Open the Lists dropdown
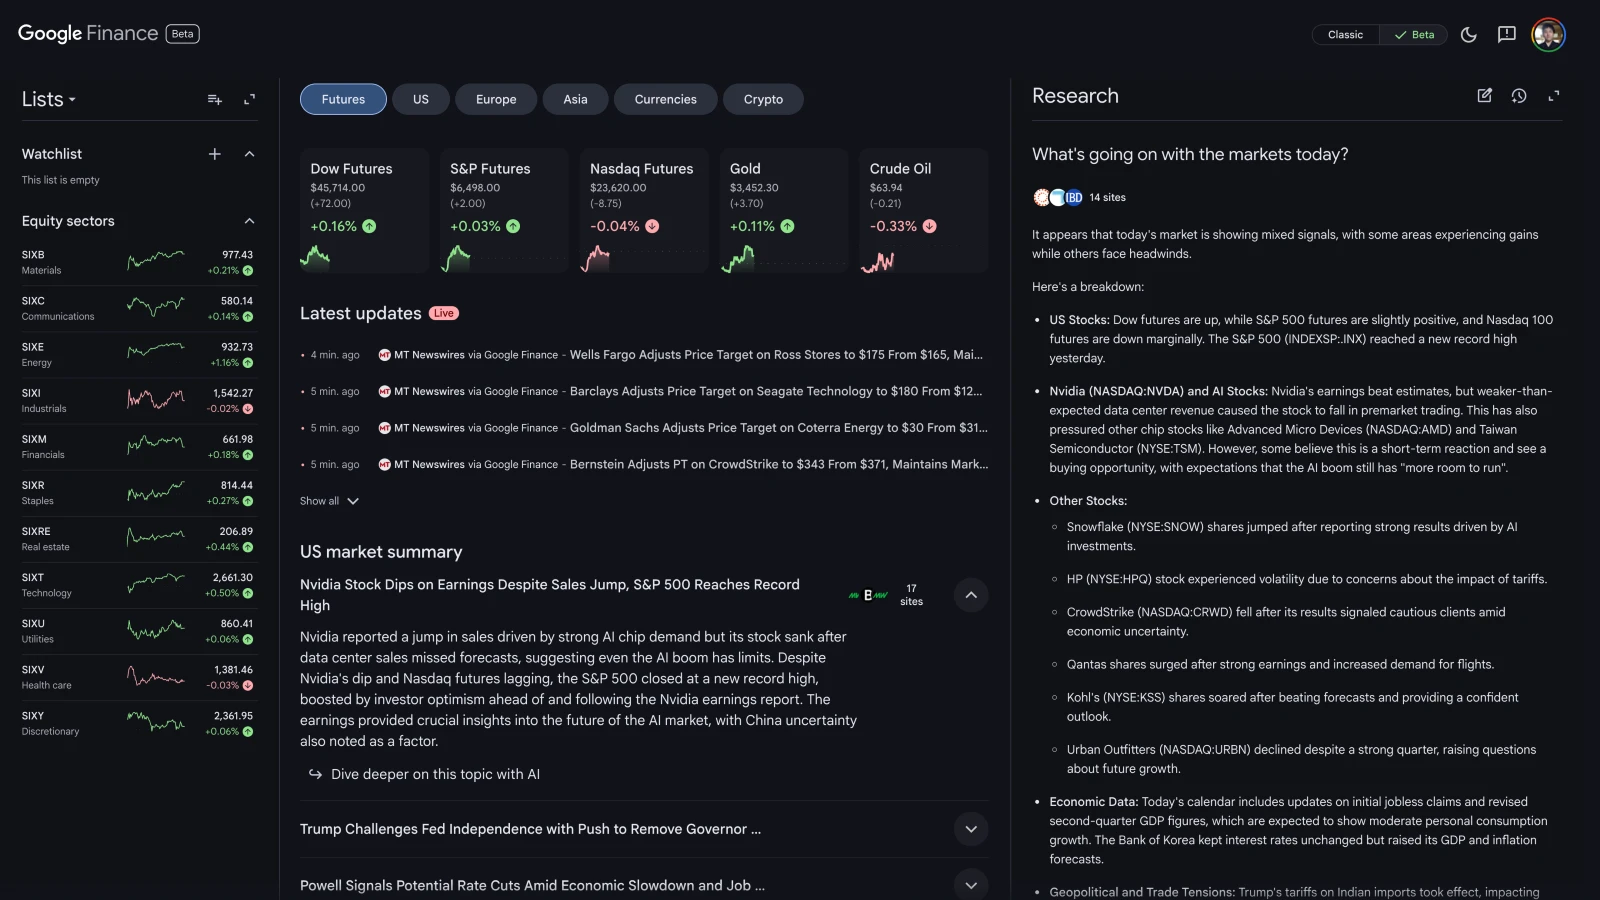Screen dimensions: 1600x900 (x=49, y=99)
